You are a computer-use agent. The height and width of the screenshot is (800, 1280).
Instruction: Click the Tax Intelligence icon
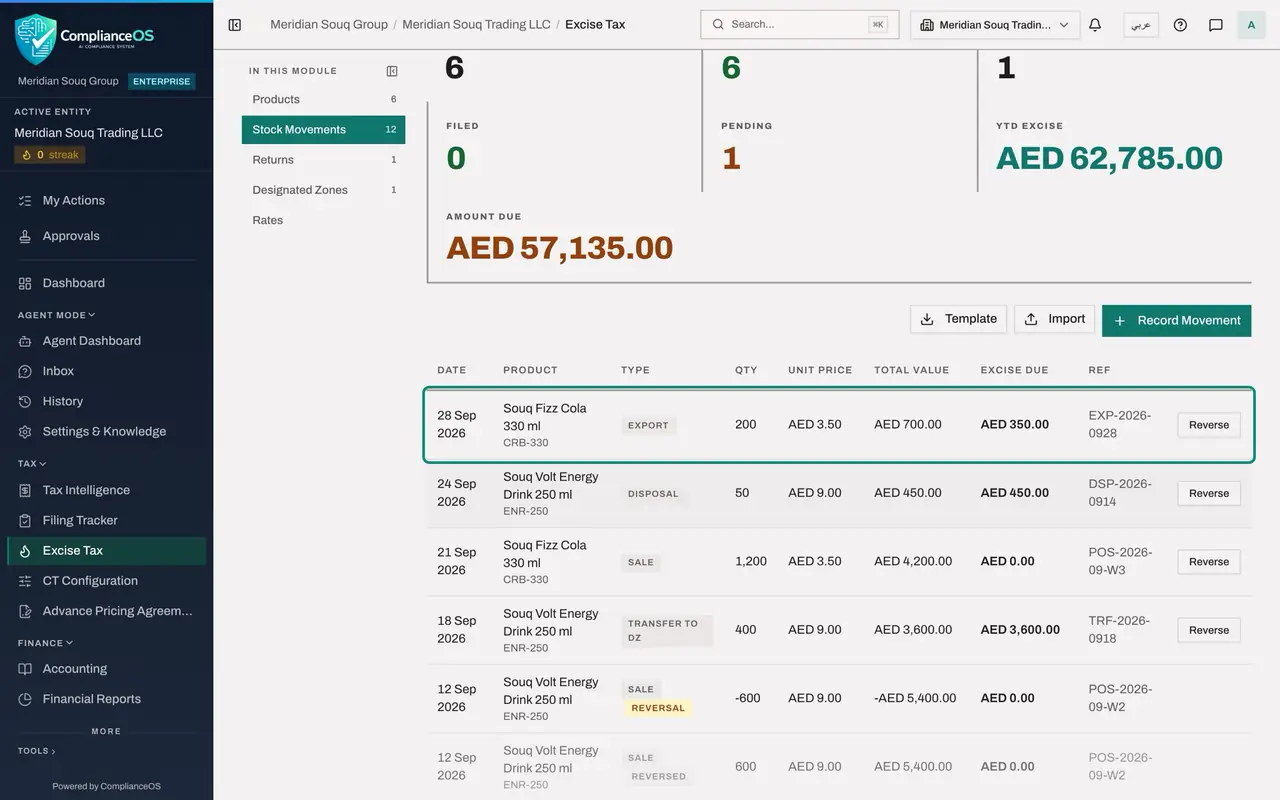coord(25,491)
